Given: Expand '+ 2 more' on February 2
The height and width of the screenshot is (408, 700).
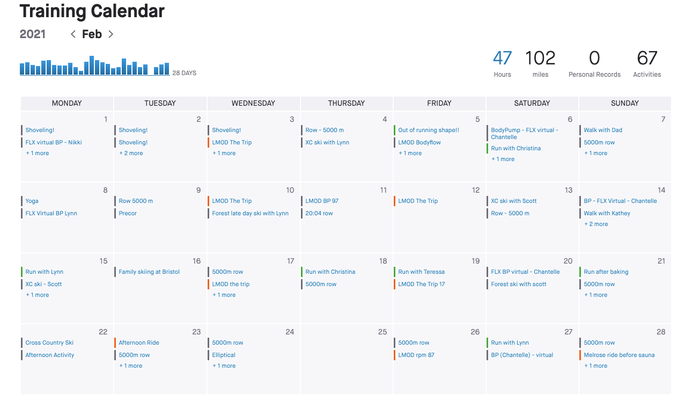Looking at the screenshot, I should click(x=131, y=153).
